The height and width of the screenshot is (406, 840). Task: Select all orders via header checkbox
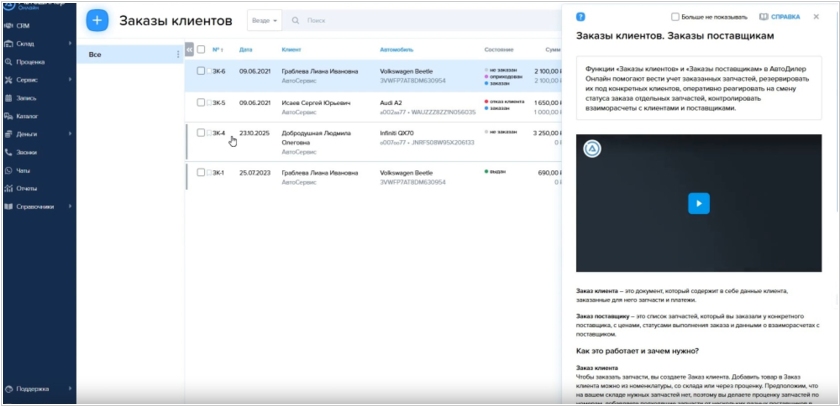[201, 49]
